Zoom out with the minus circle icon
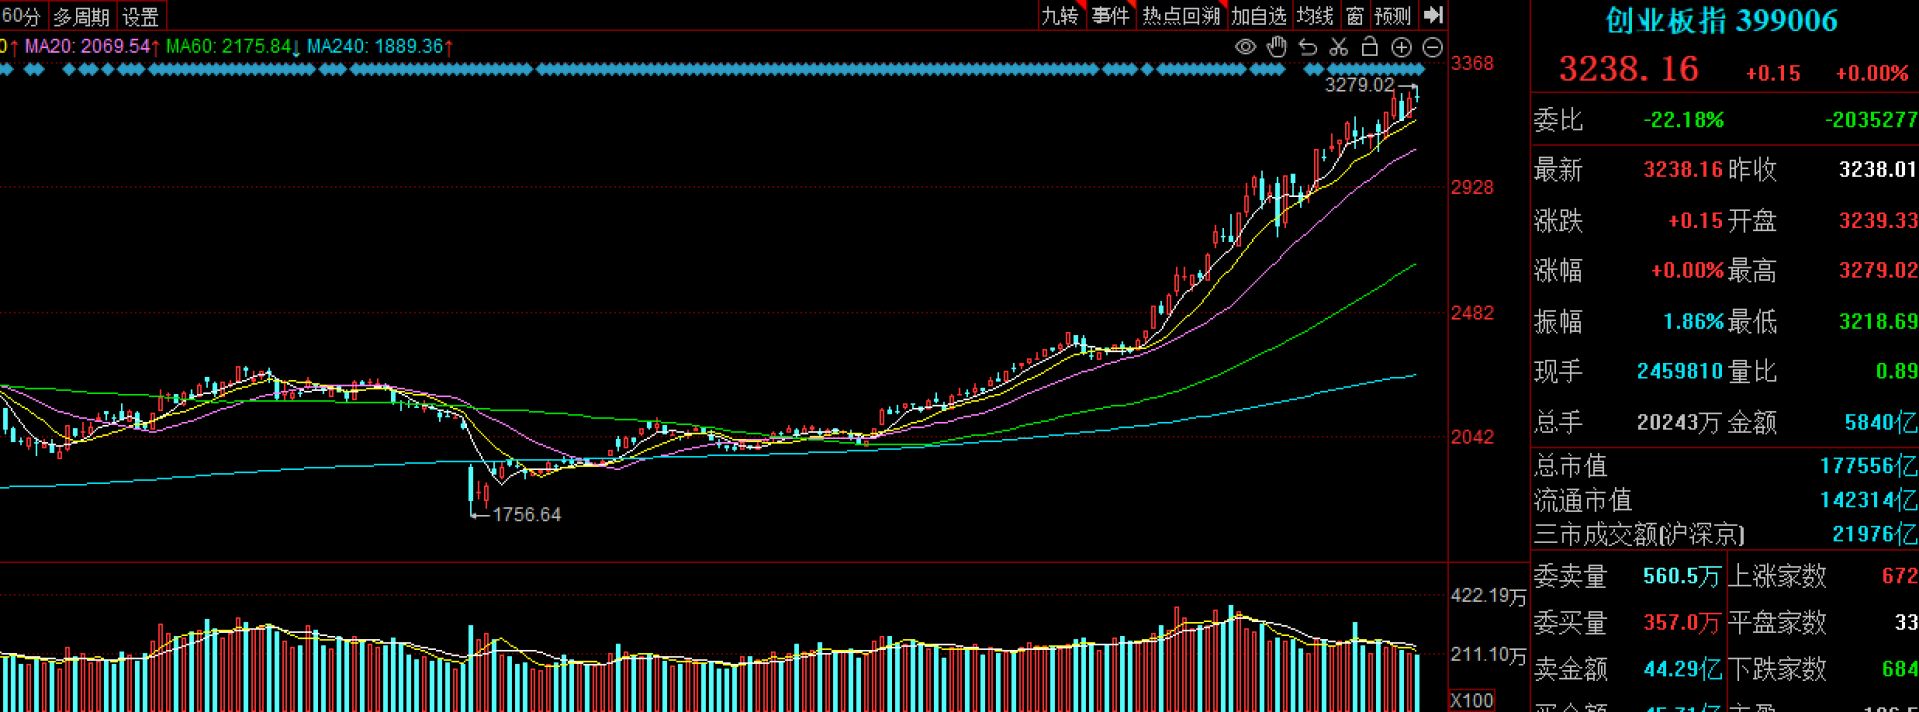This screenshot has width=1919, height=712. (x=1433, y=47)
